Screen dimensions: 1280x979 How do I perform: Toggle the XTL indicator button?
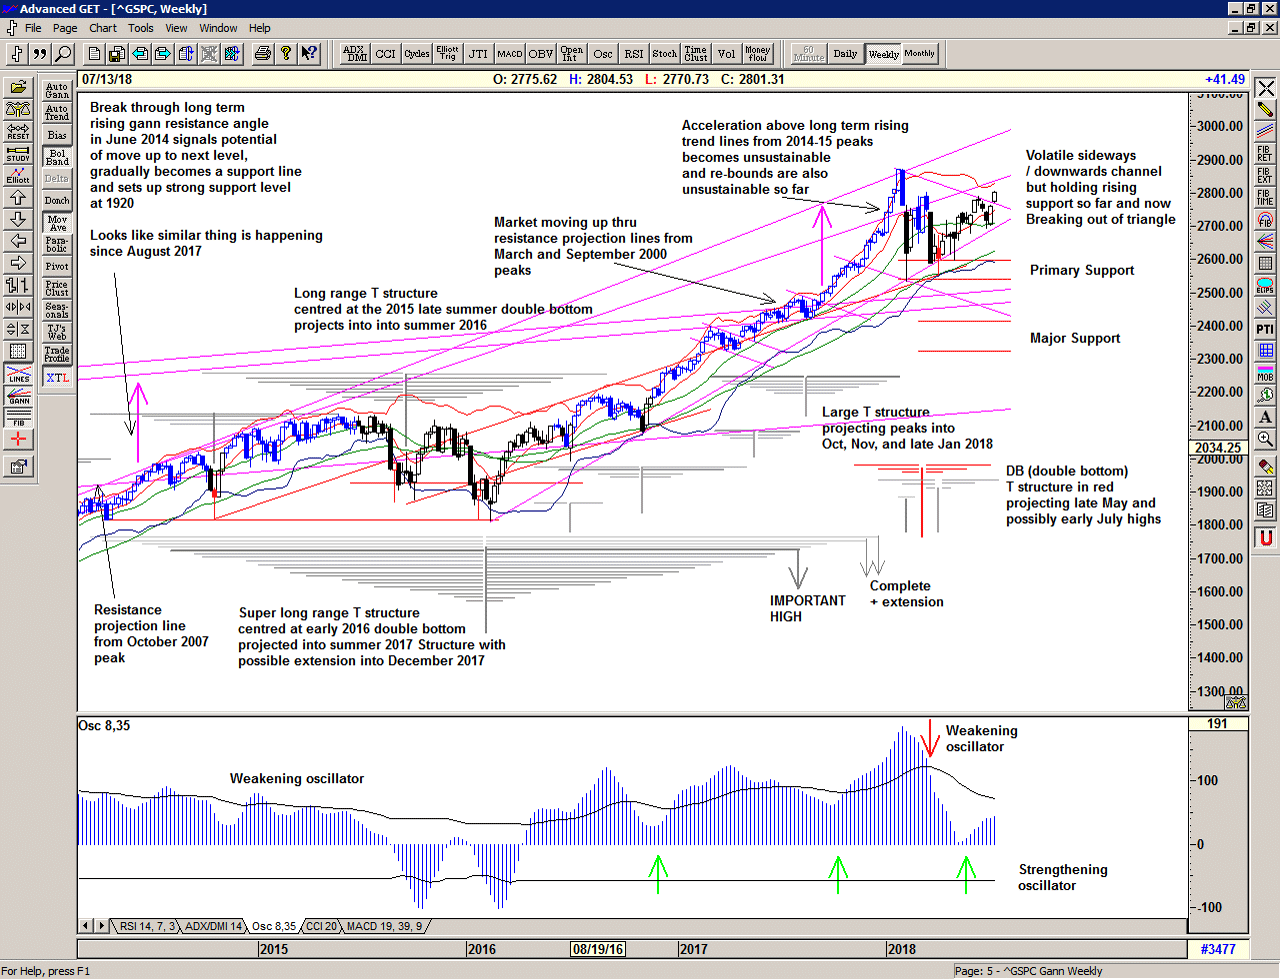pyautogui.click(x=57, y=377)
